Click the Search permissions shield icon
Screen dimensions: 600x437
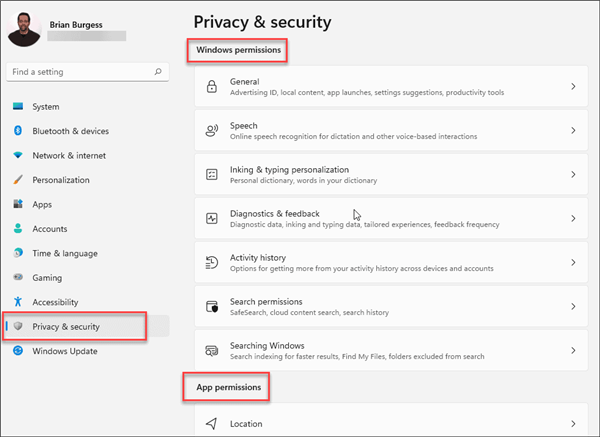pos(211,306)
